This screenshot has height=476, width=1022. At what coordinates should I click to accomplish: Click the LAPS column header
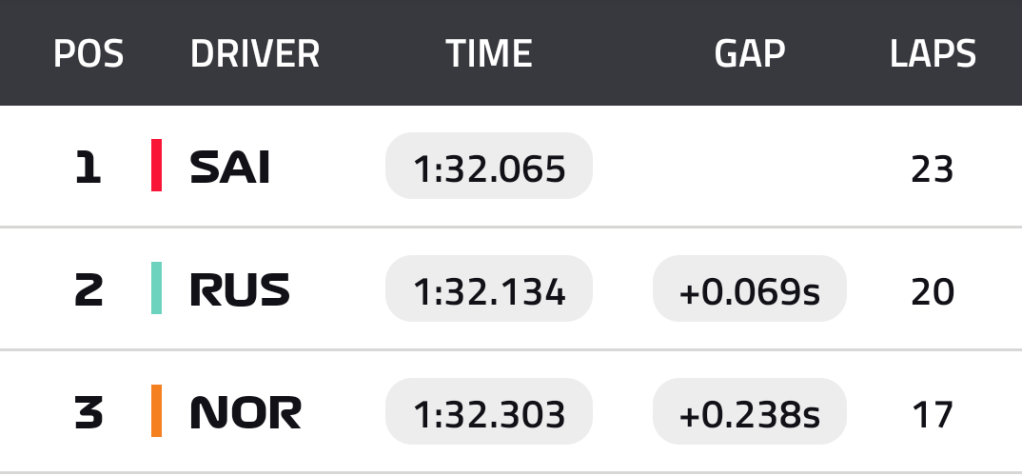click(932, 54)
